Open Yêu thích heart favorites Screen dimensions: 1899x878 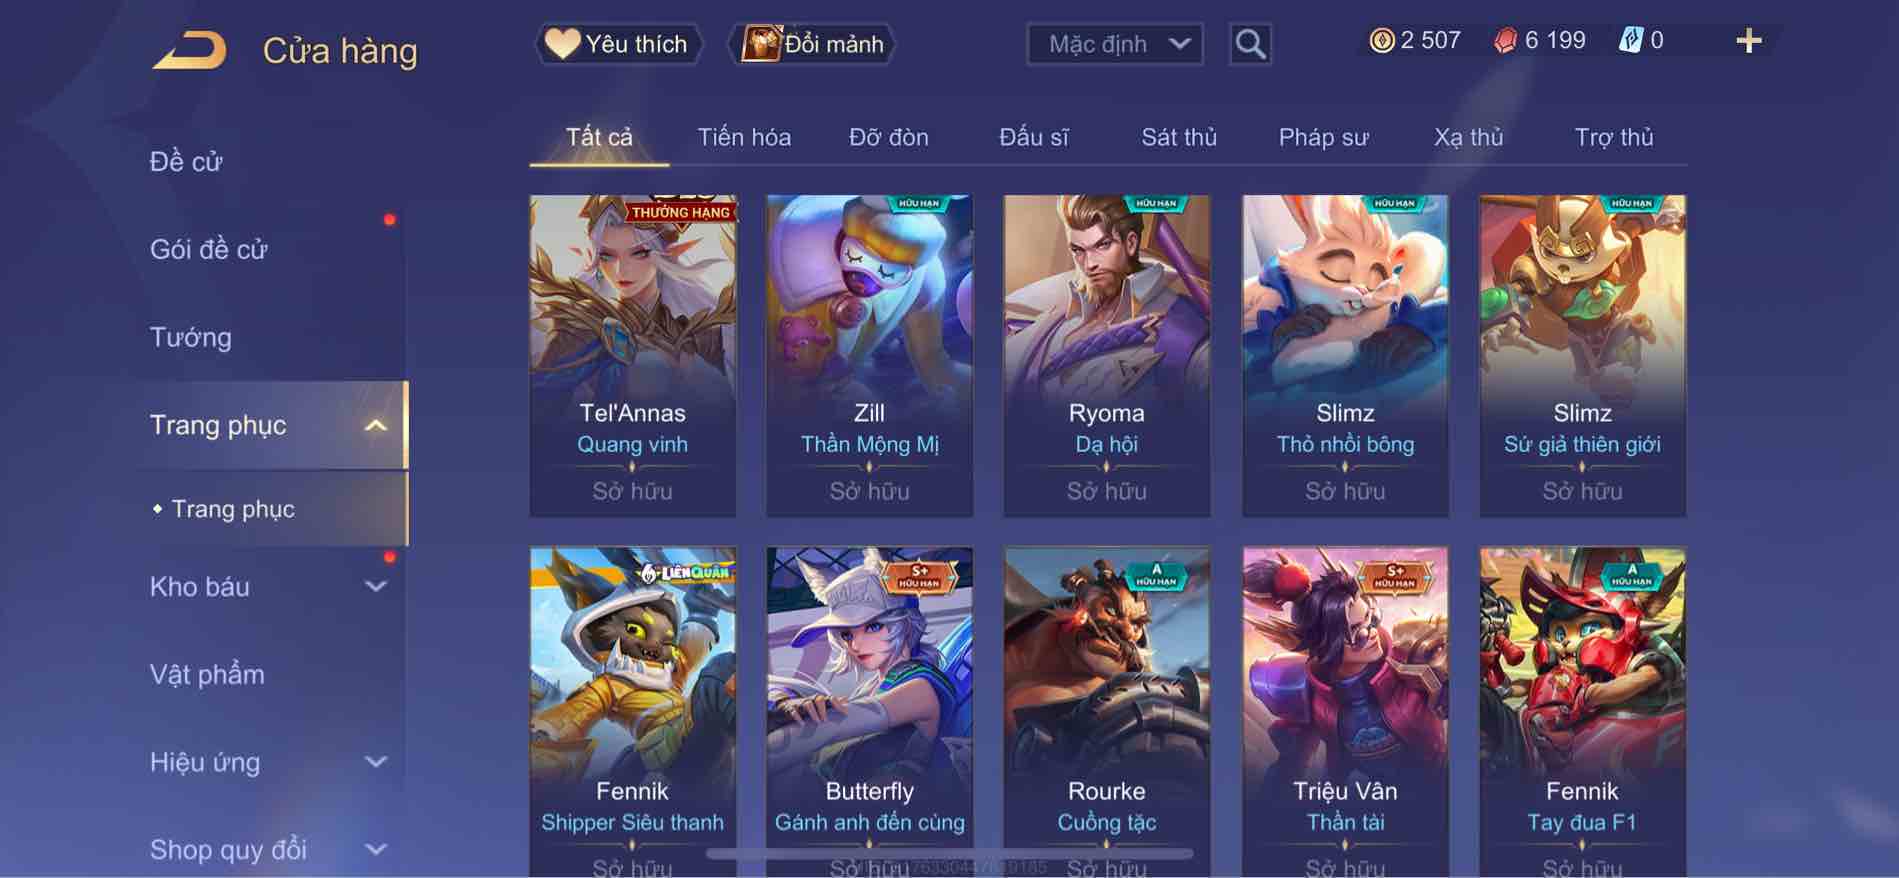[x=562, y=44]
